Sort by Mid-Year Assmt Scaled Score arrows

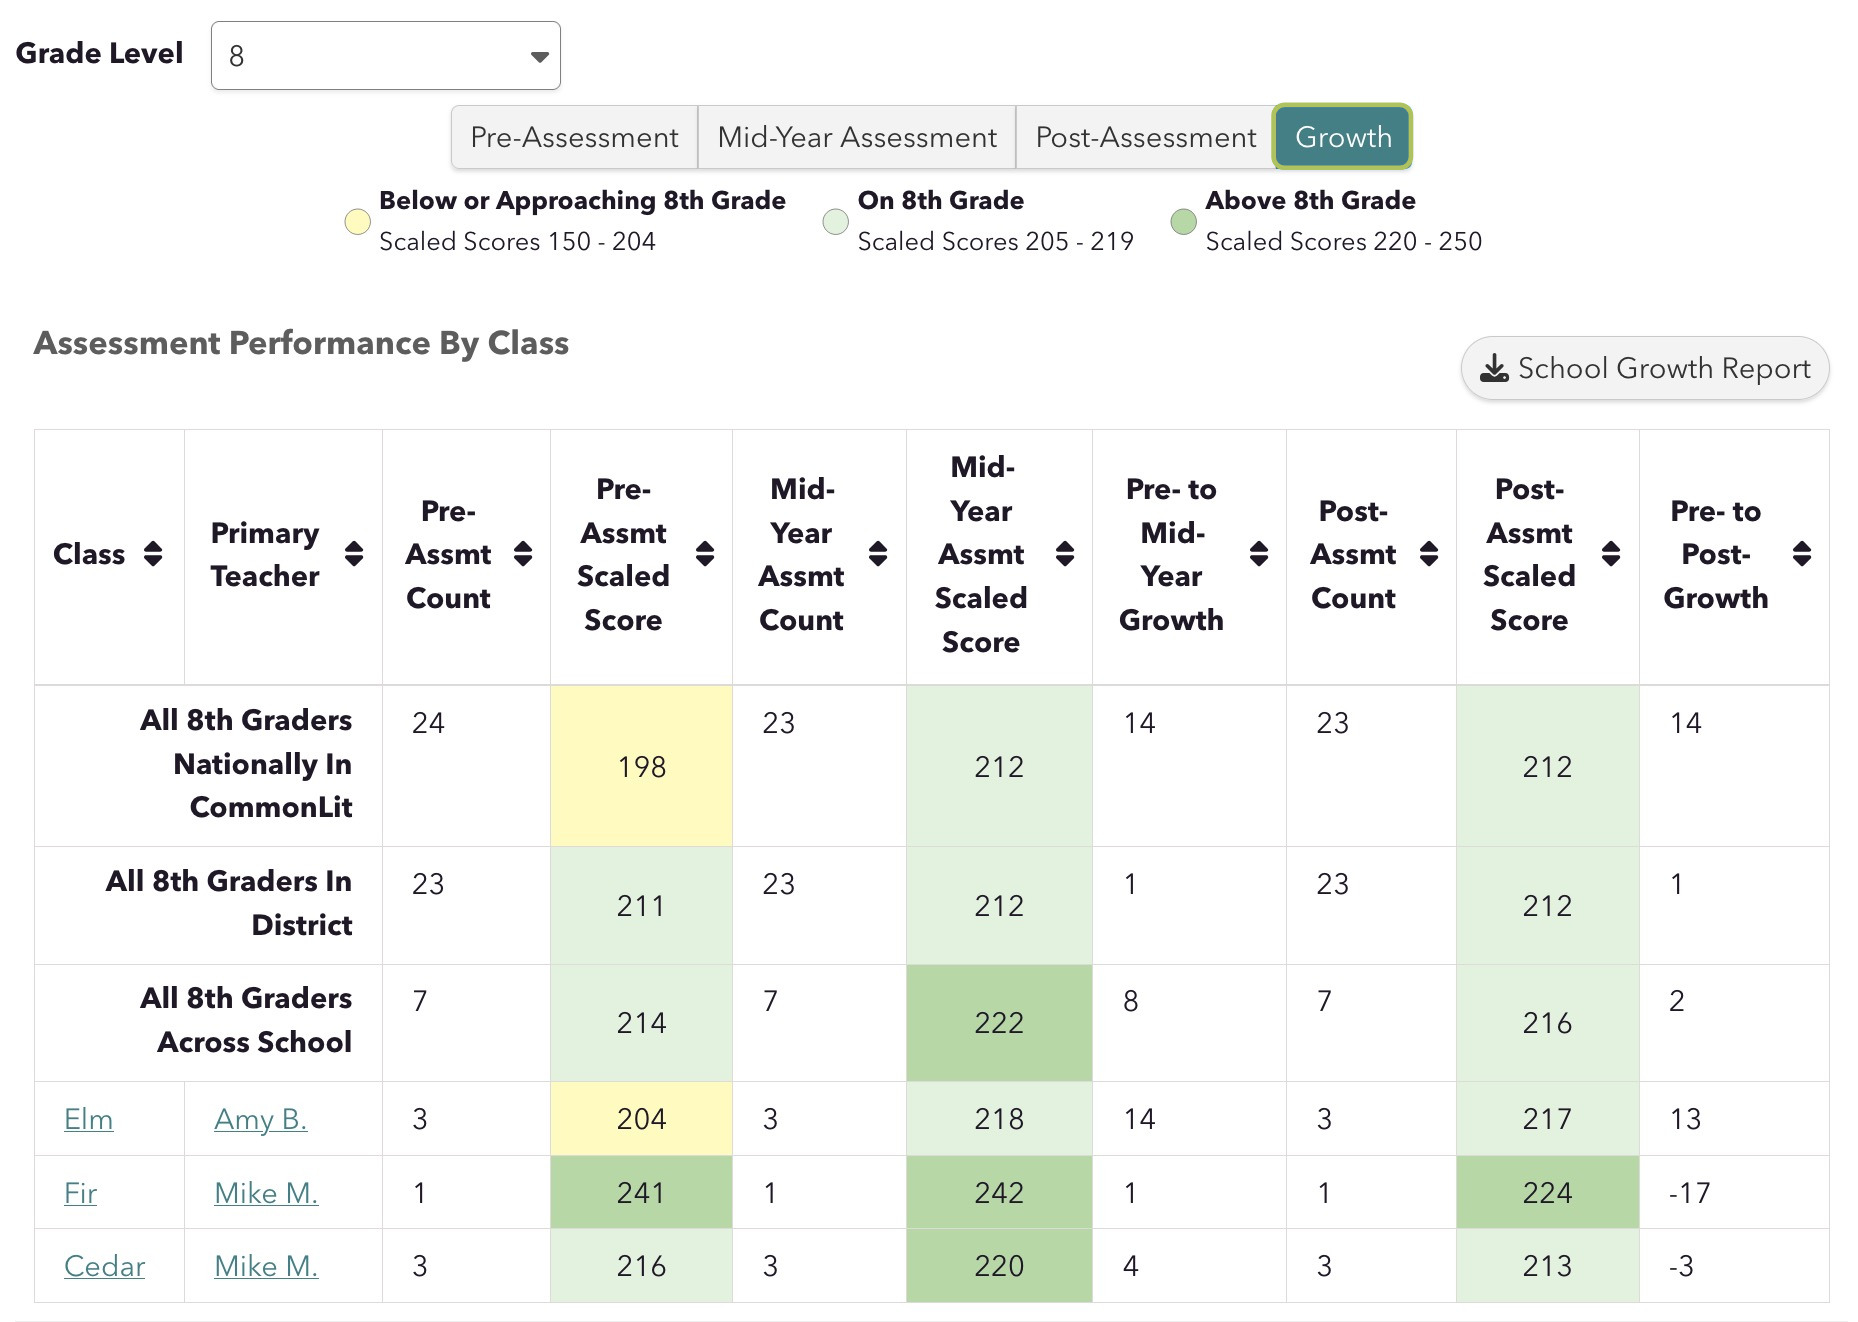pyautogui.click(x=1065, y=554)
